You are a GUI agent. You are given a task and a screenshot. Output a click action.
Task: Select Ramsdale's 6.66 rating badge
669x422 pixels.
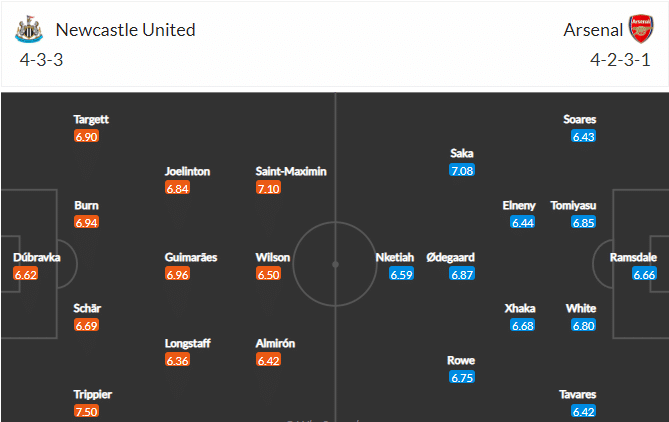644,274
